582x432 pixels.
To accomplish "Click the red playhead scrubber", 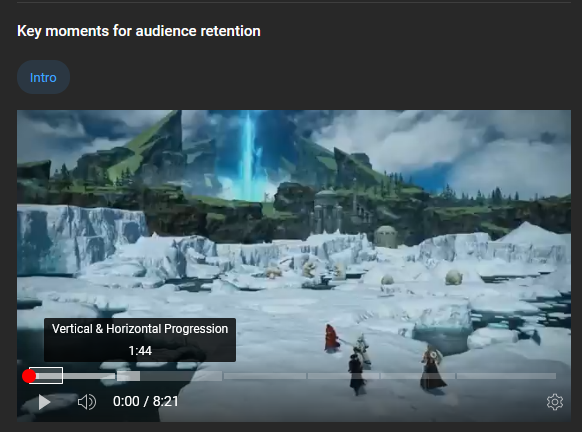I will click(29, 376).
